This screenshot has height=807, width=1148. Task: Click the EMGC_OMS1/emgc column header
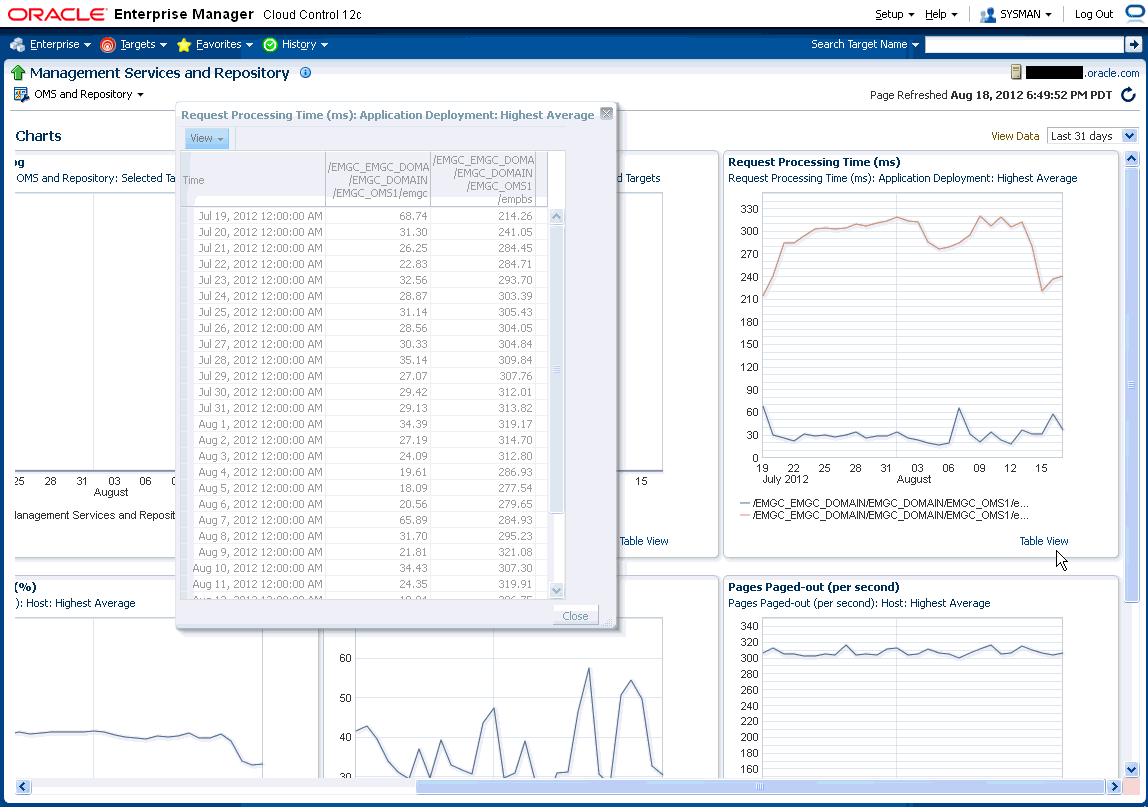pos(379,180)
